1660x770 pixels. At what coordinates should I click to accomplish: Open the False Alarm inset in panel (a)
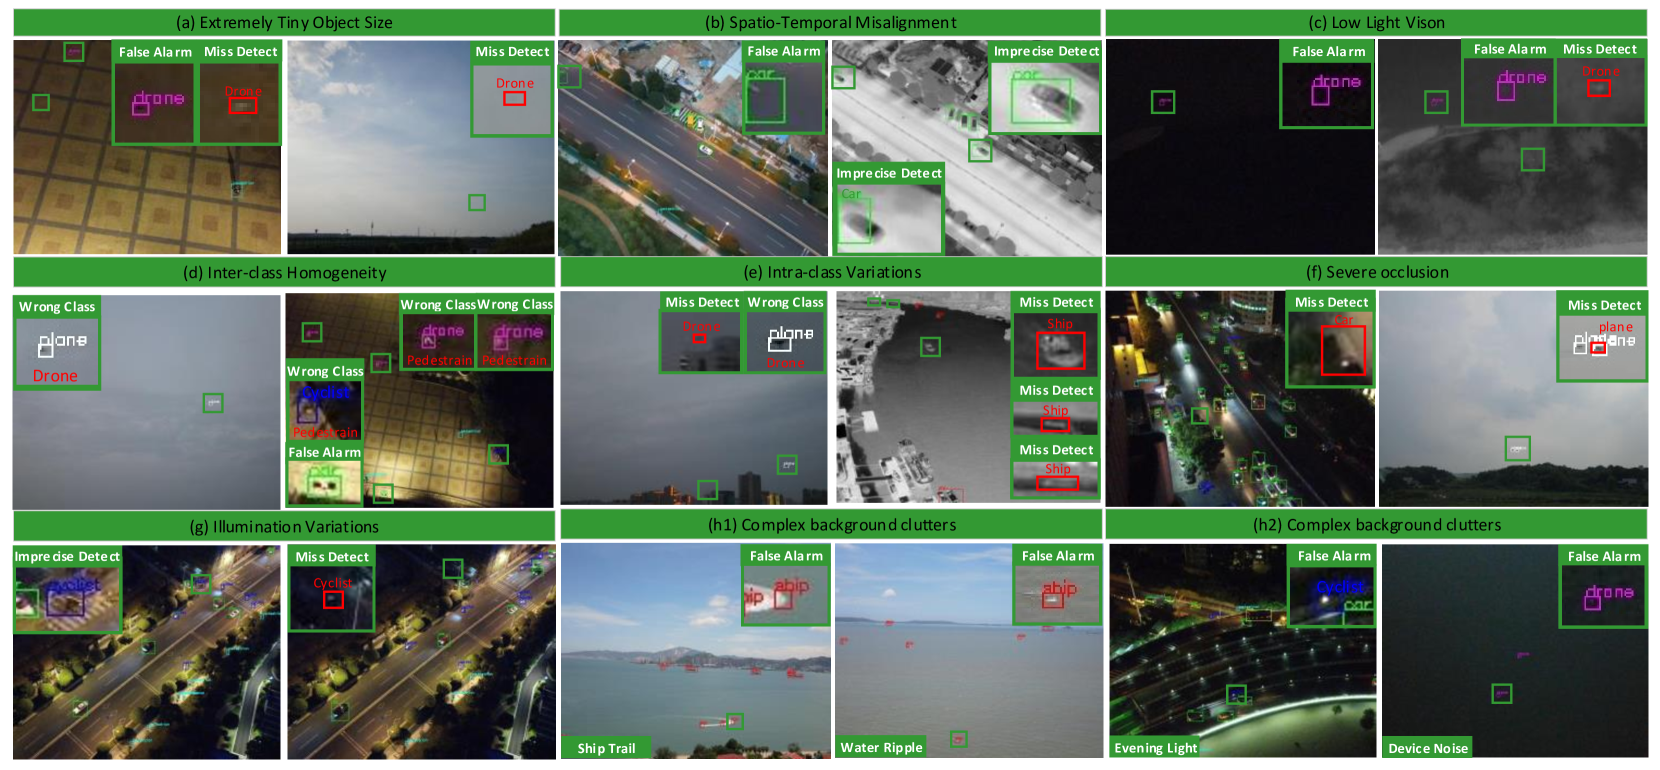click(x=155, y=93)
